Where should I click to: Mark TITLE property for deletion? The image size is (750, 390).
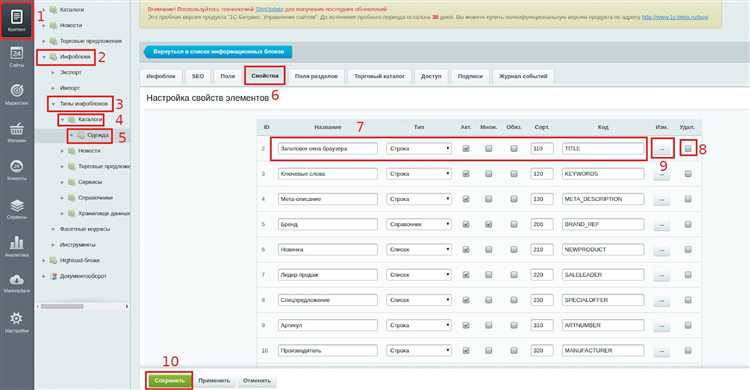[x=688, y=148]
